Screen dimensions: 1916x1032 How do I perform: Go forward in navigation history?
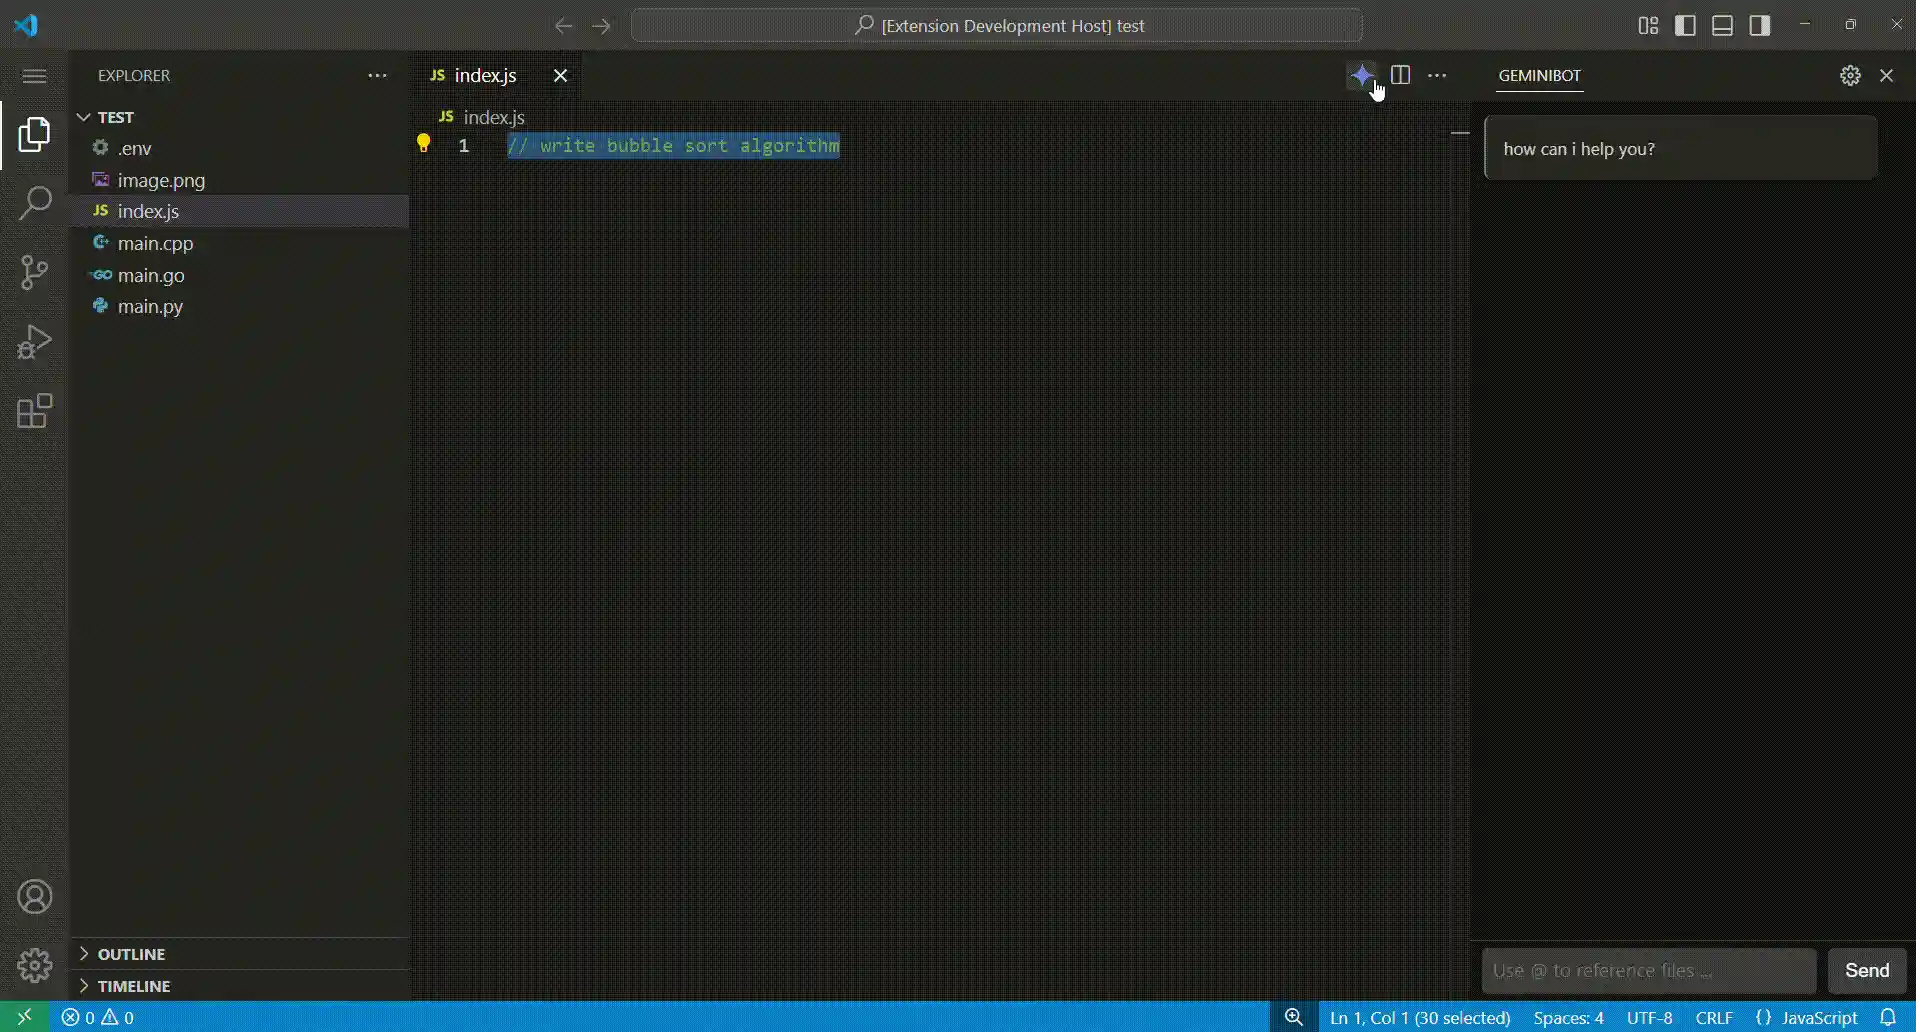click(x=601, y=26)
